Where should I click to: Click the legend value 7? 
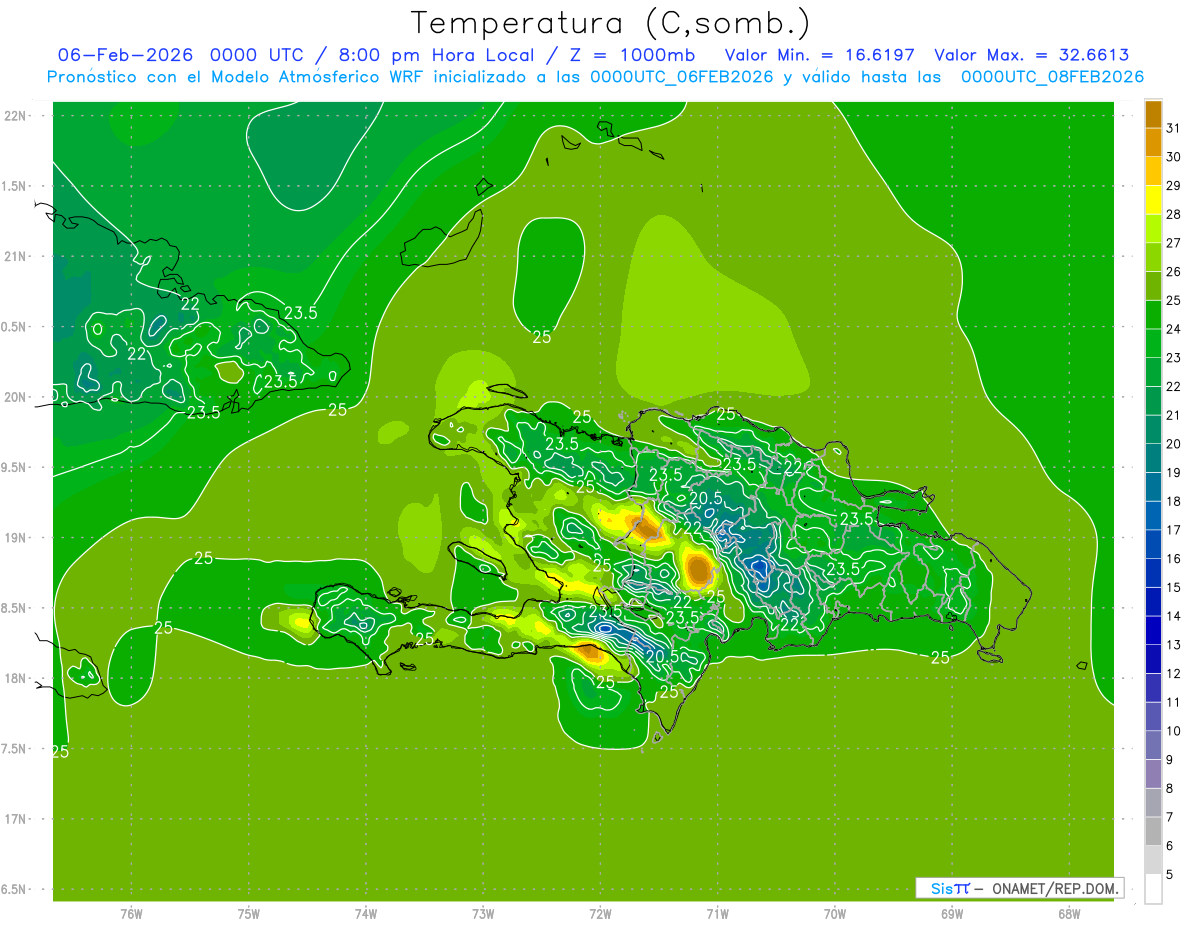1170,817
